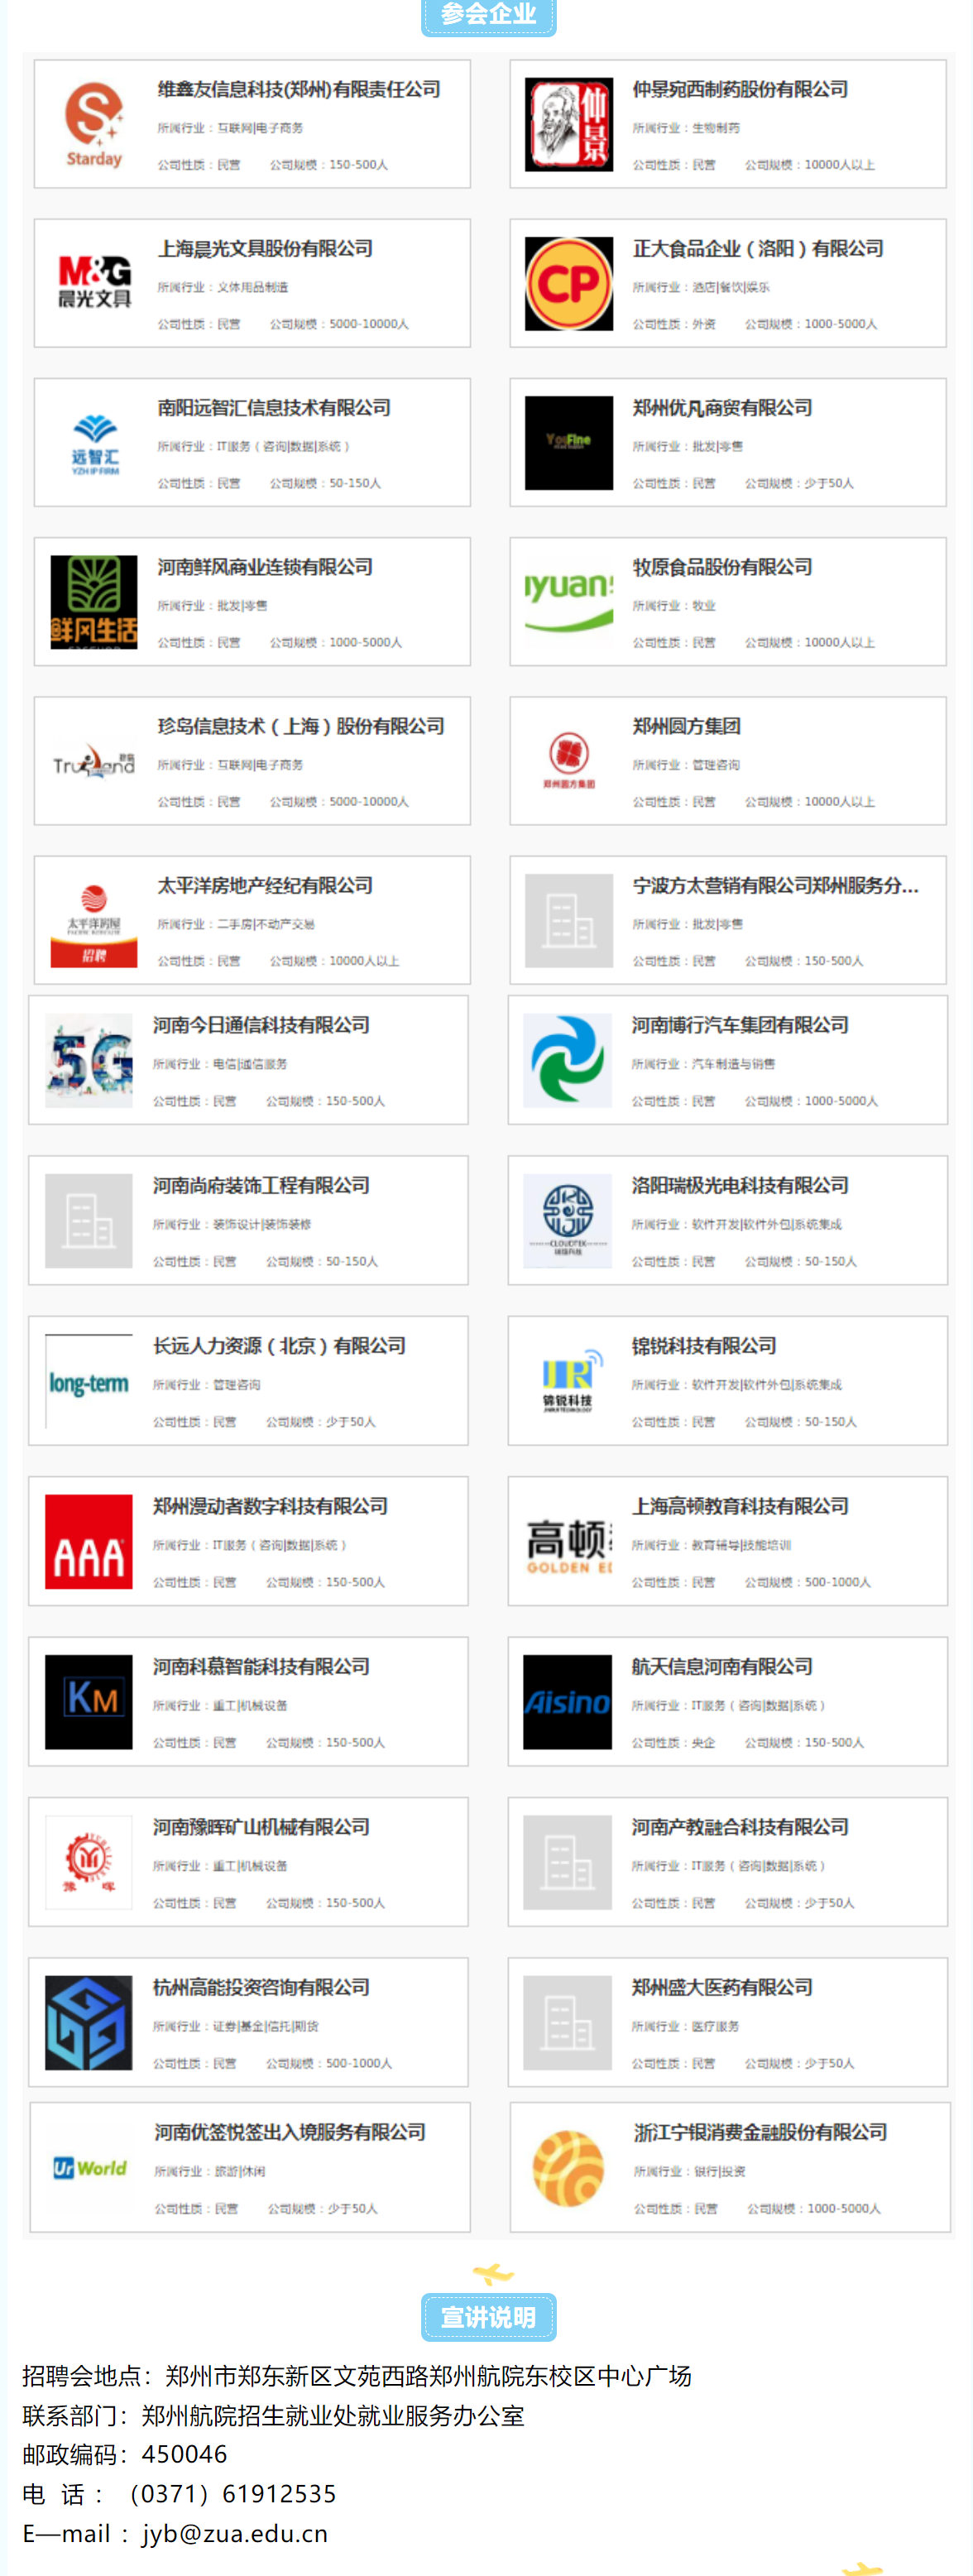Click 招聘会地点 address line
This screenshot has height=2576, width=973.
357,2376
